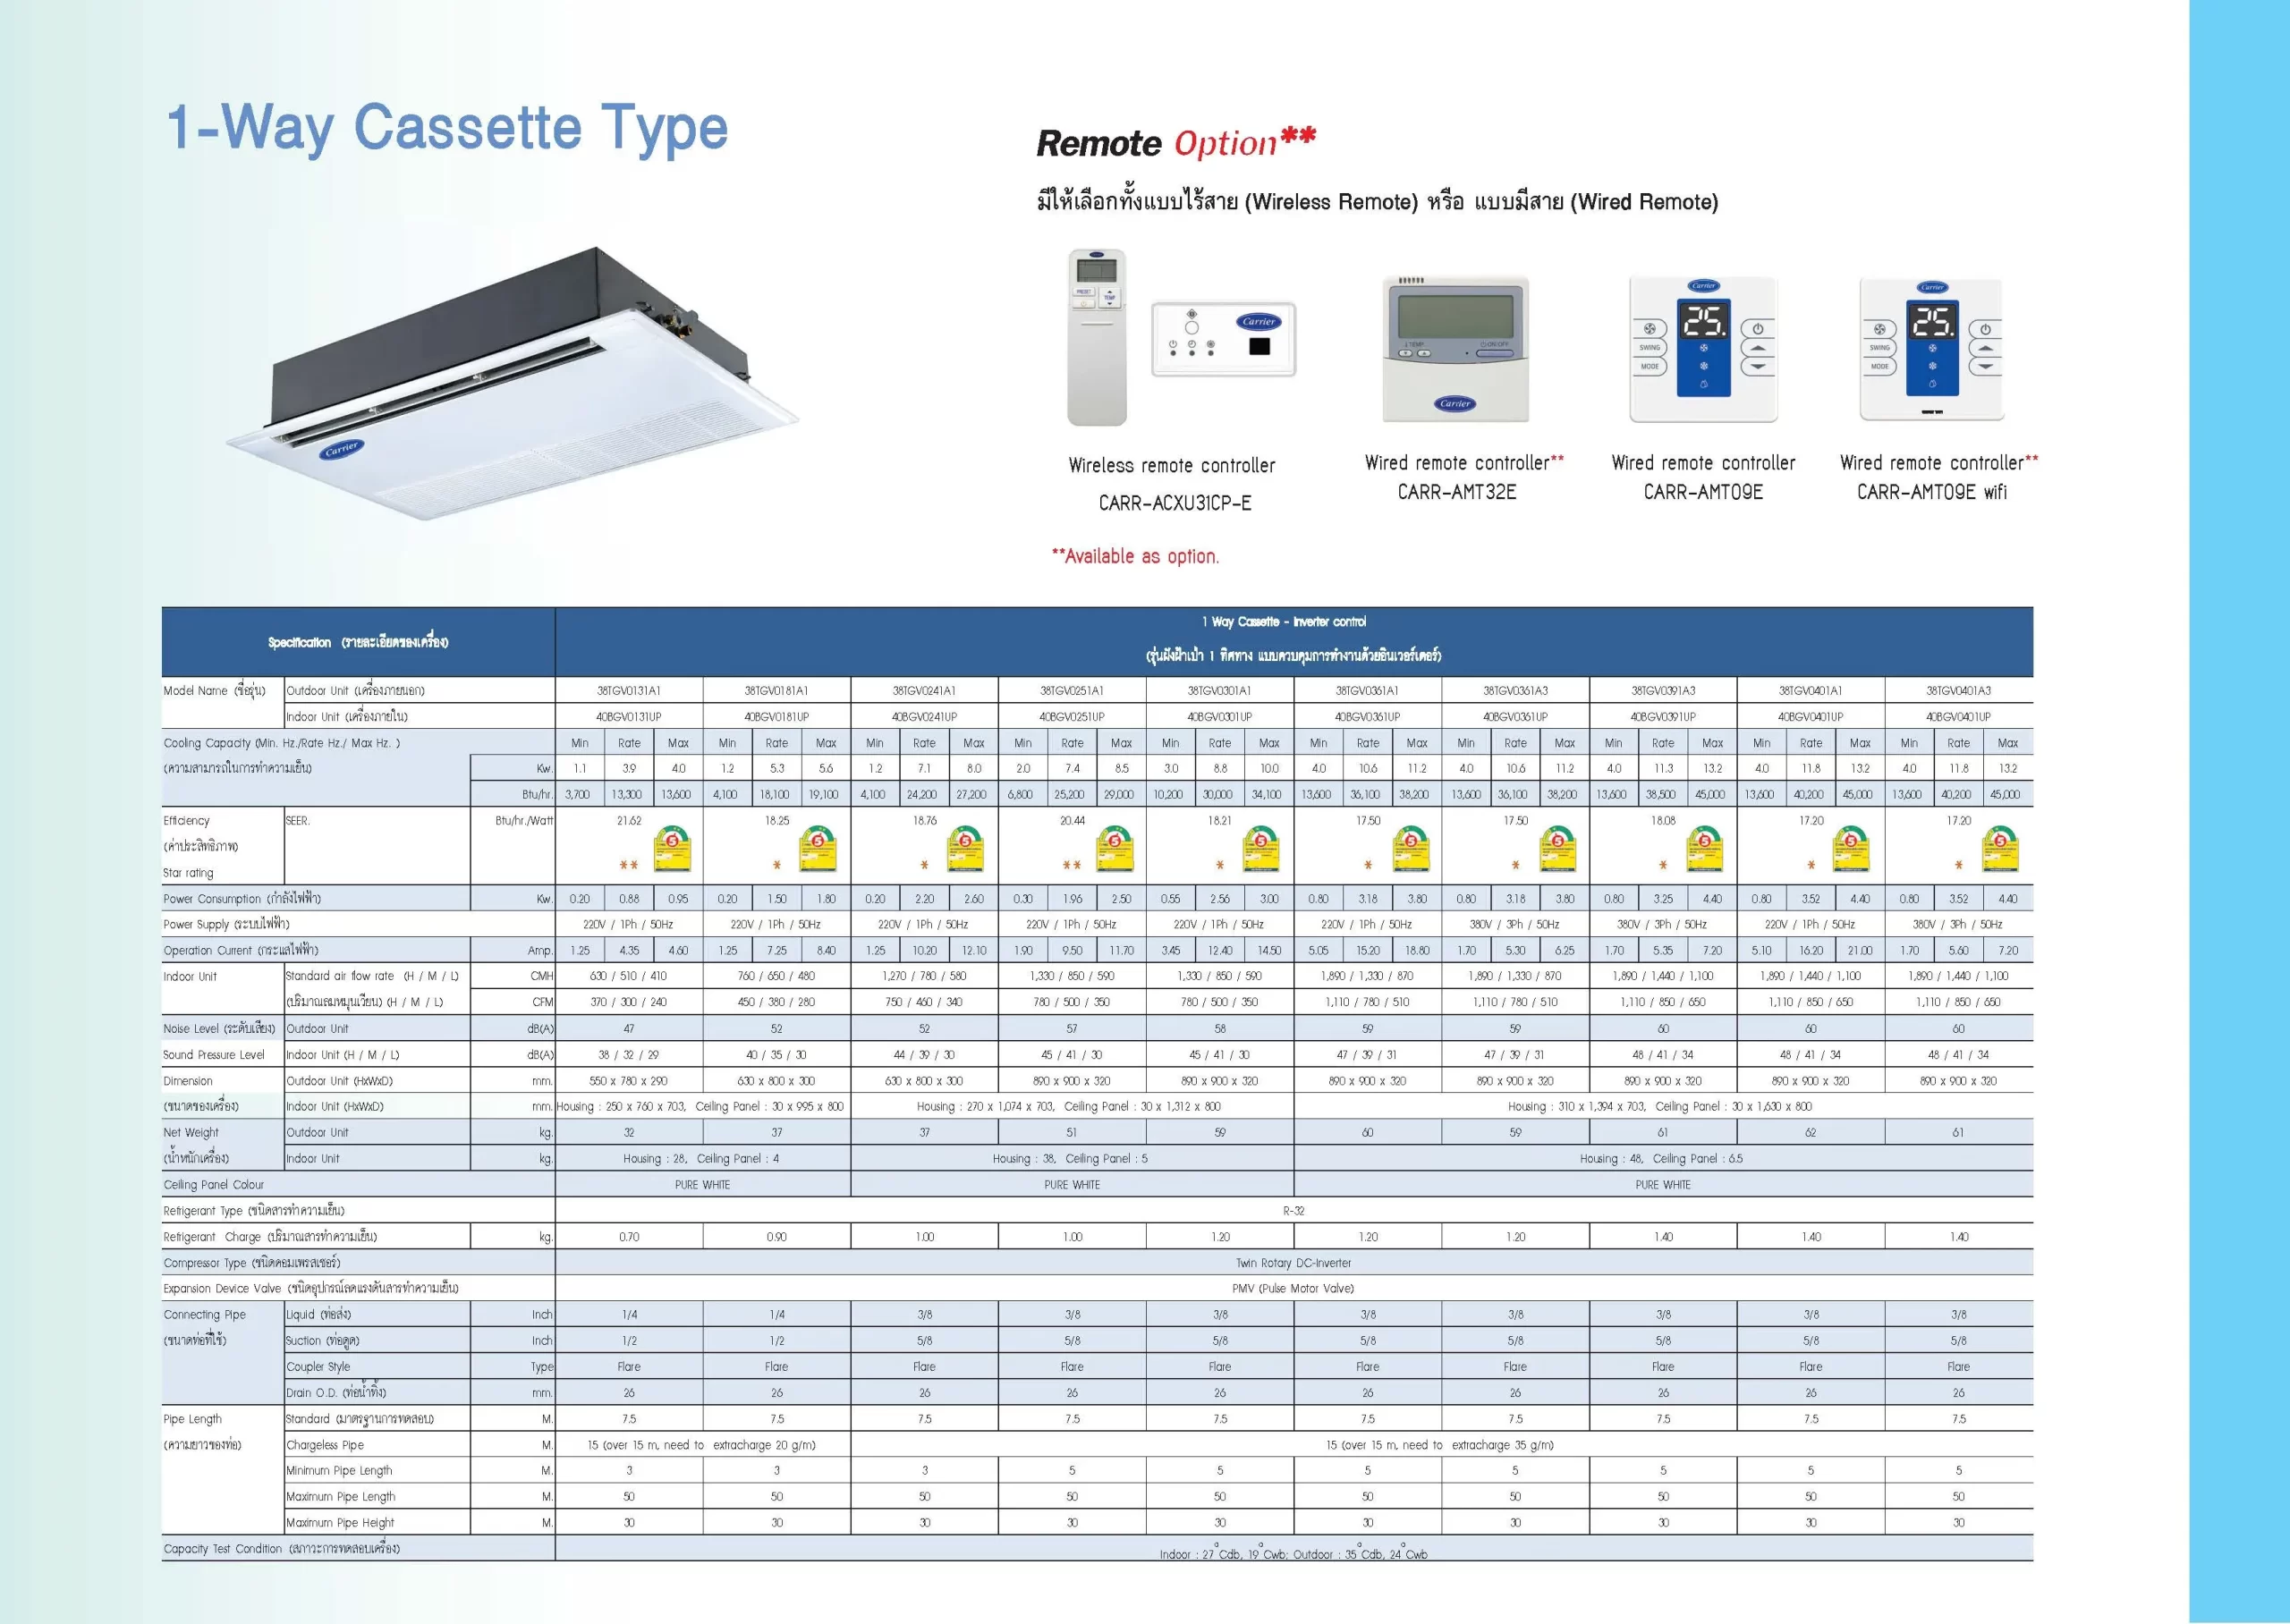
Task: Click the "R-32" refrigerant type cell
Action: coord(1293,1210)
